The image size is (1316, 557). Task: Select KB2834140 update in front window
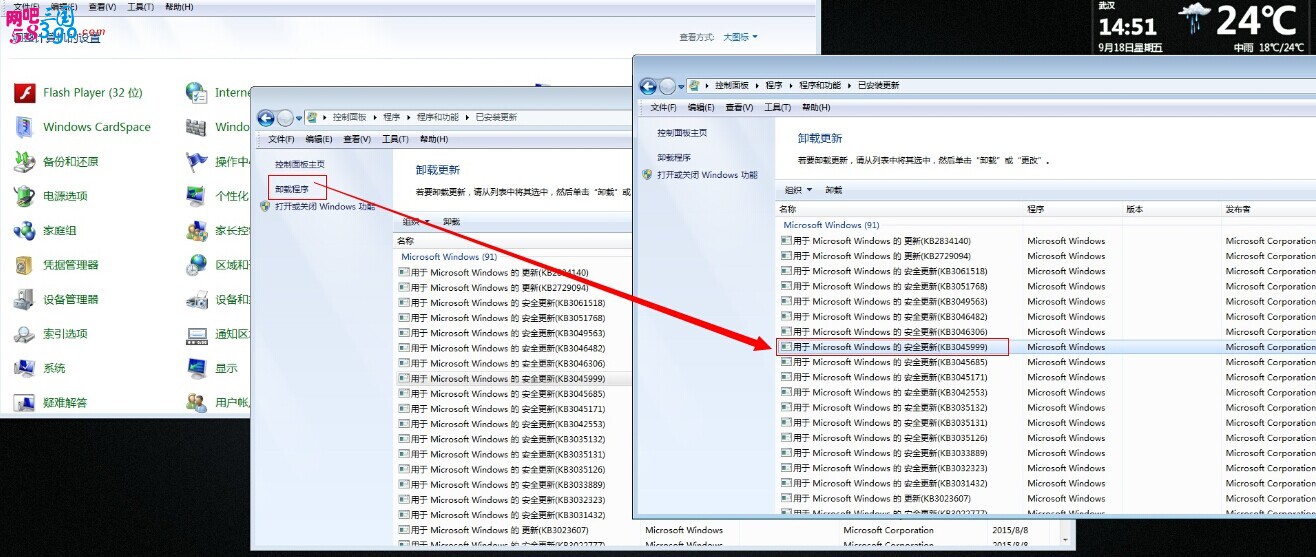pyautogui.click(x=1046, y=241)
